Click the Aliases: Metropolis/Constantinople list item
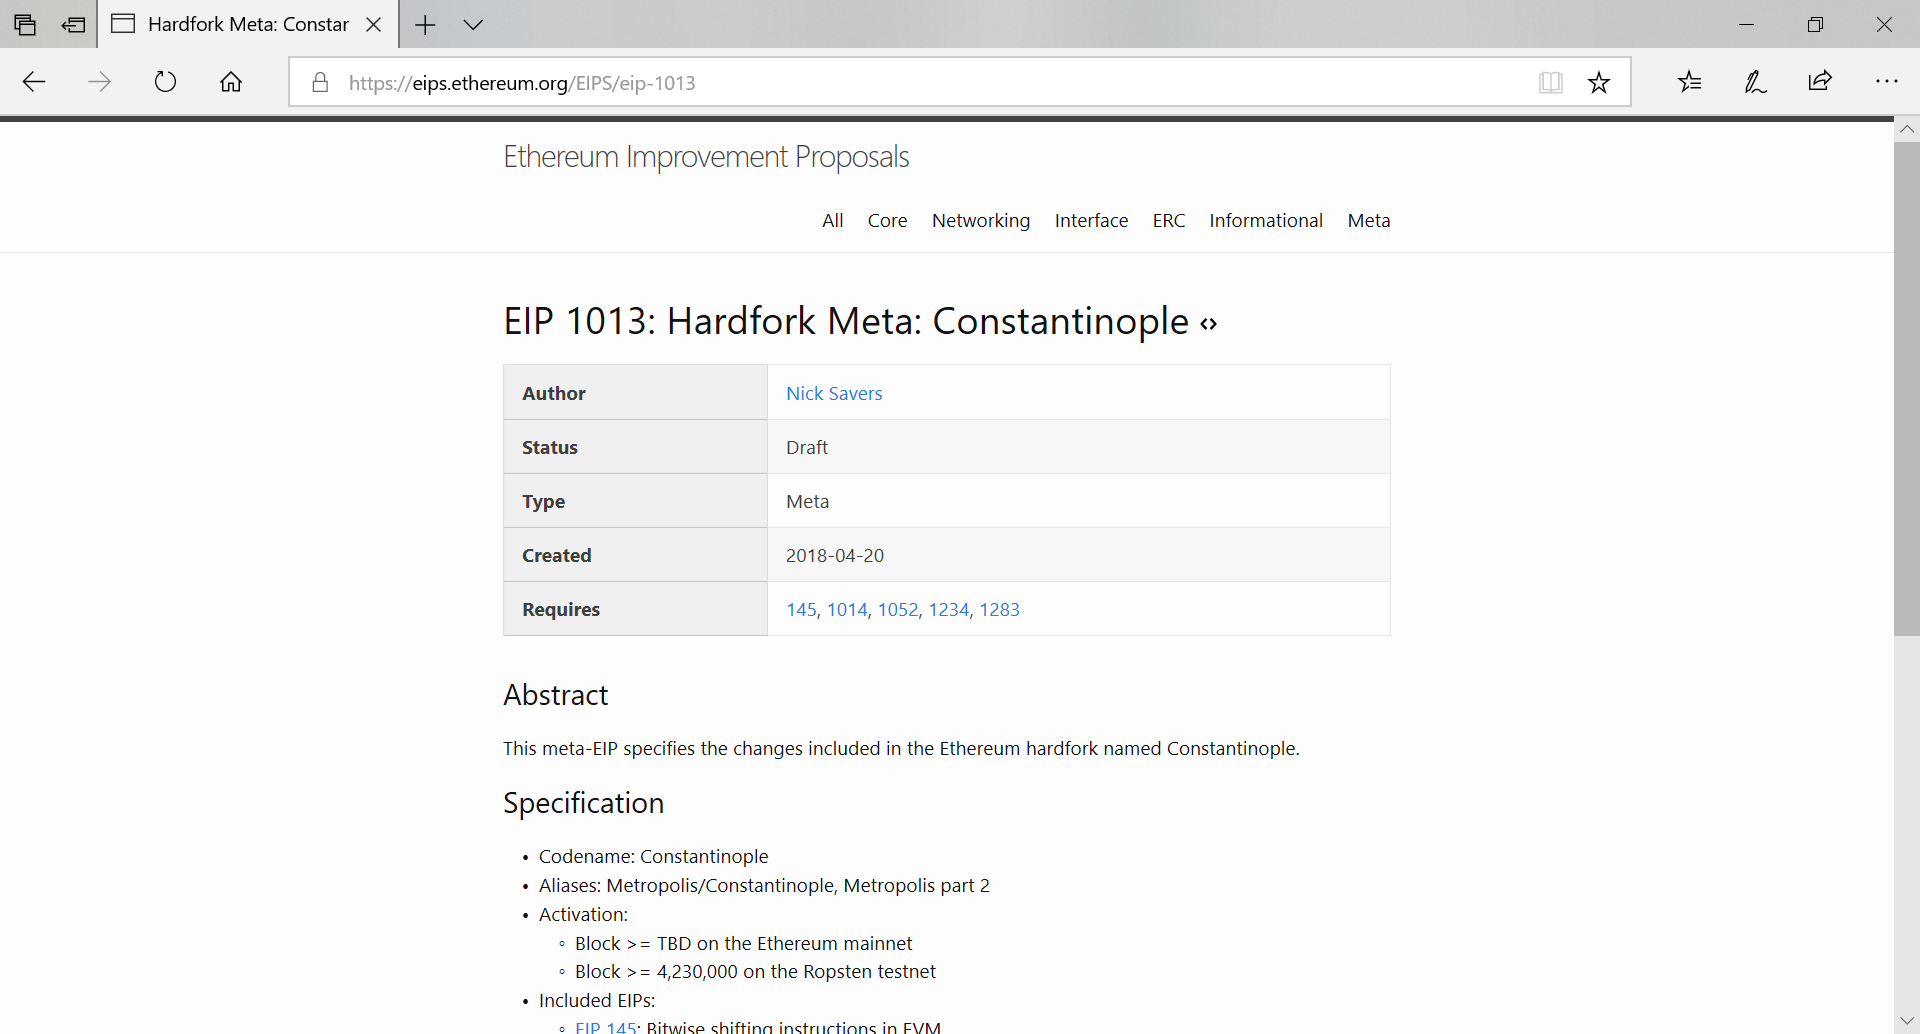1920x1034 pixels. click(x=764, y=886)
